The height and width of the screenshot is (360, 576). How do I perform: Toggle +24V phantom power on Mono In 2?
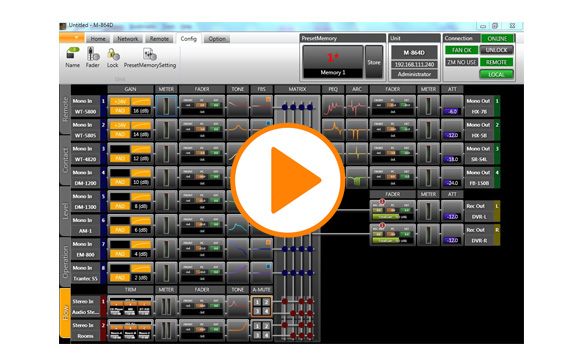click(120, 125)
